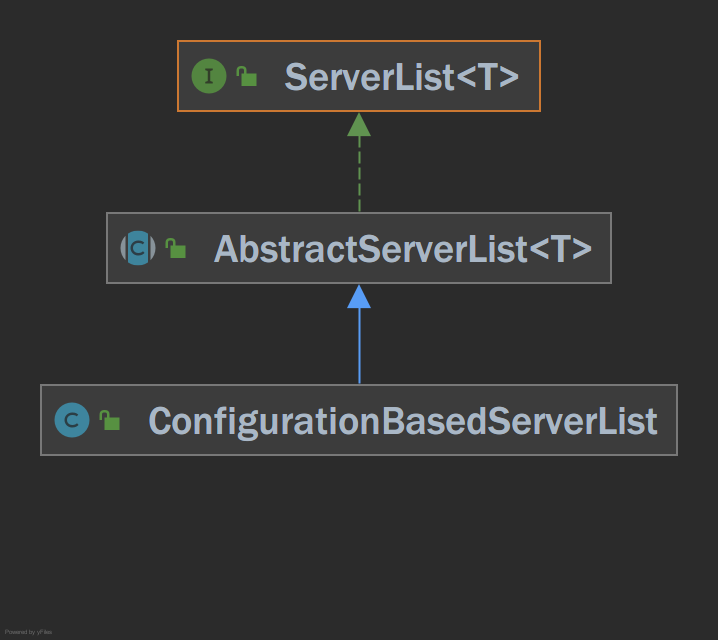Click the blue extends arrowhead under AbstractServerList
This screenshot has width=718, height=640.
click(359, 297)
